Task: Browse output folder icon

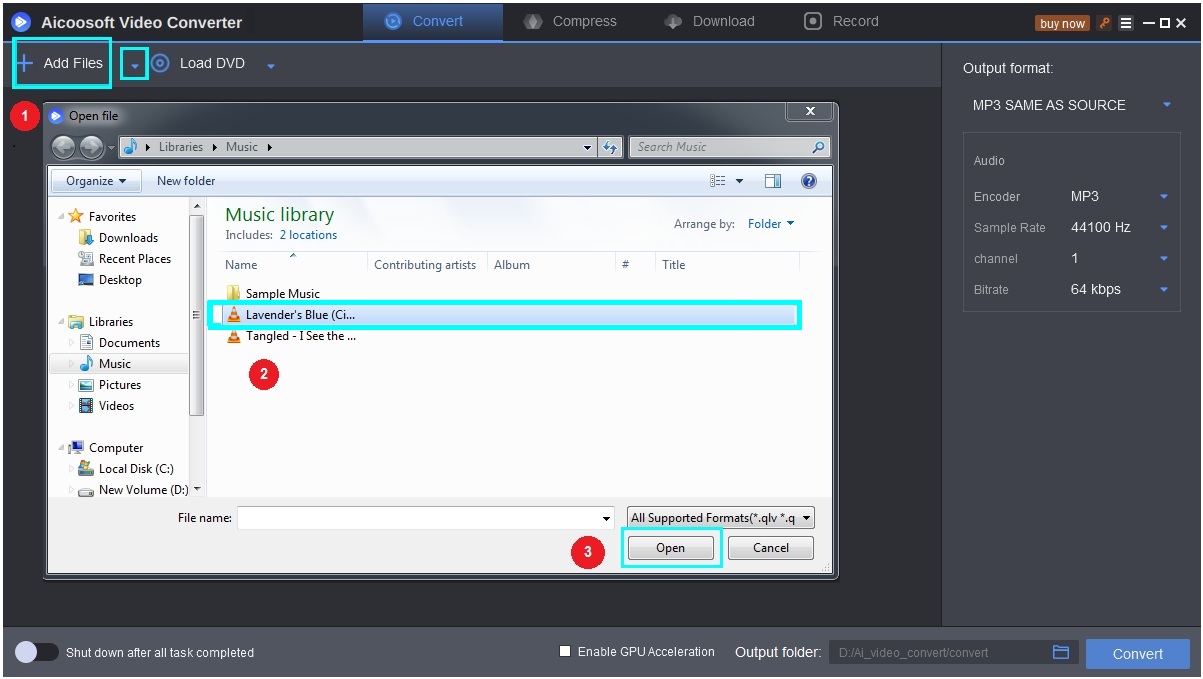Action: (x=1061, y=652)
